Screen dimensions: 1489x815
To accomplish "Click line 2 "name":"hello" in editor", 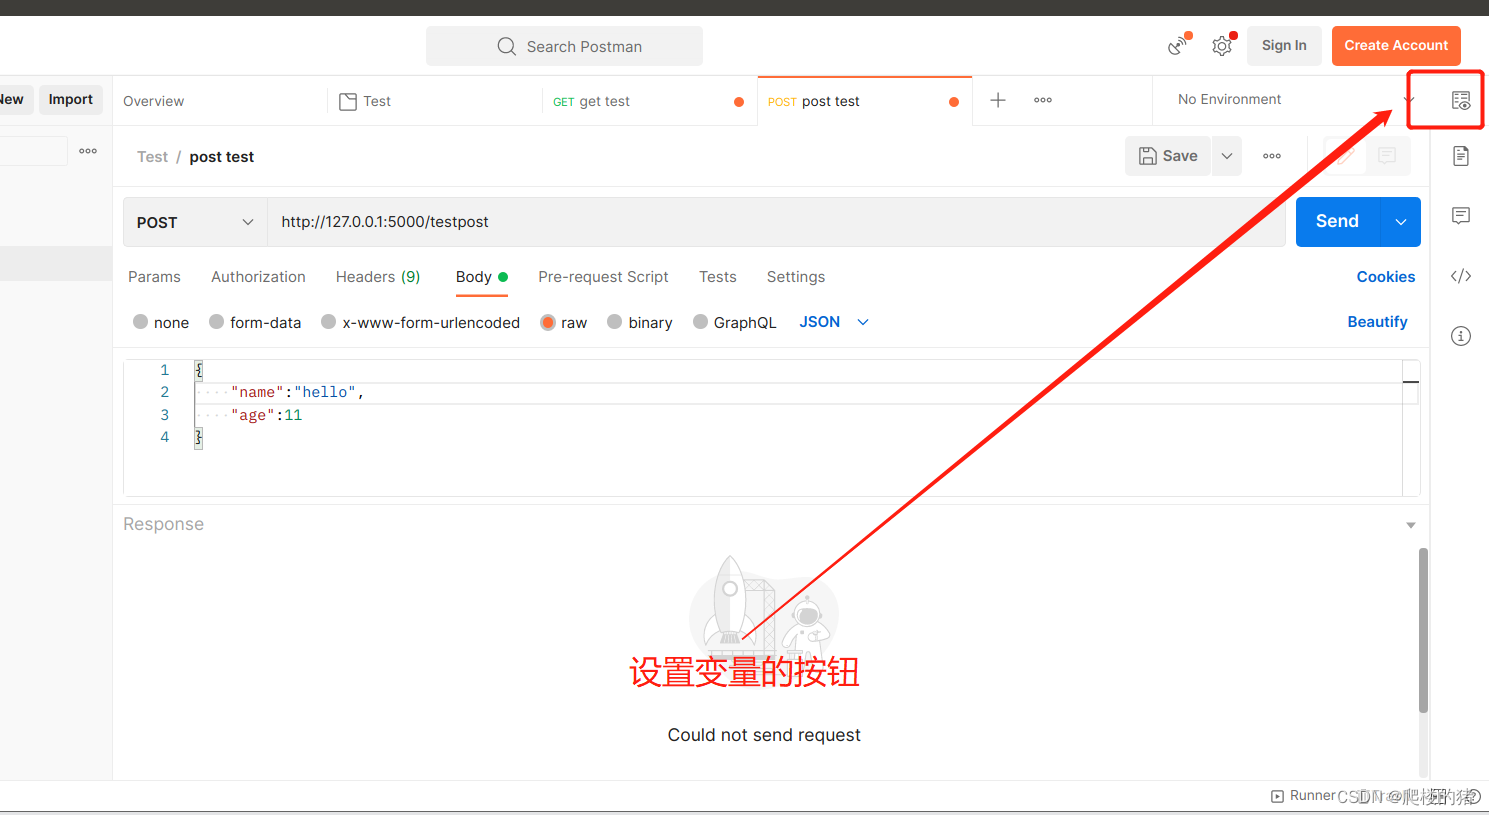I will click(x=297, y=392).
